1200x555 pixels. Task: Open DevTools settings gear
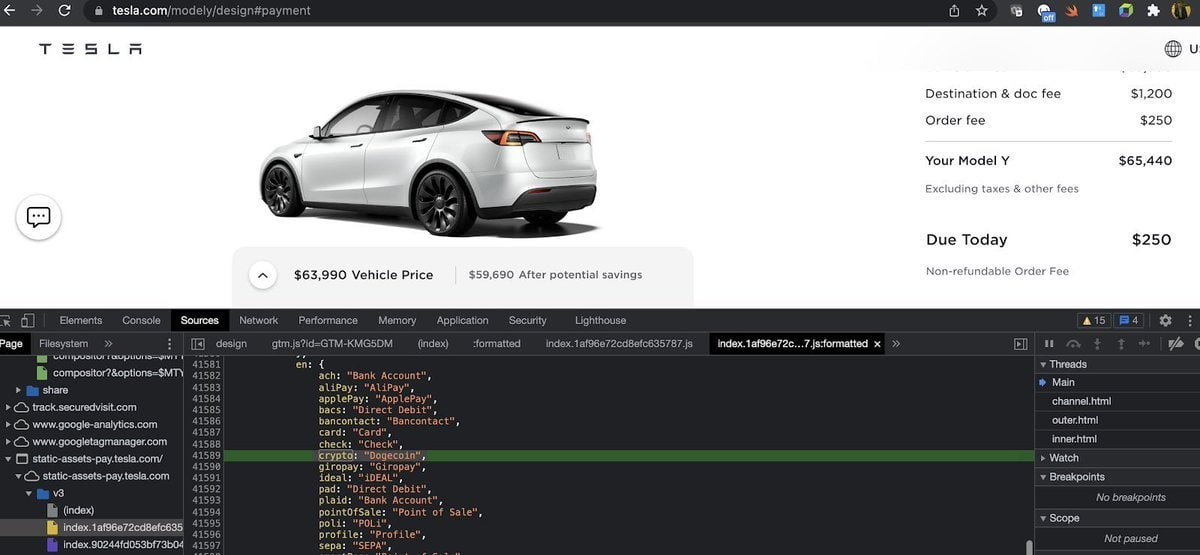tap(1165, 321)
